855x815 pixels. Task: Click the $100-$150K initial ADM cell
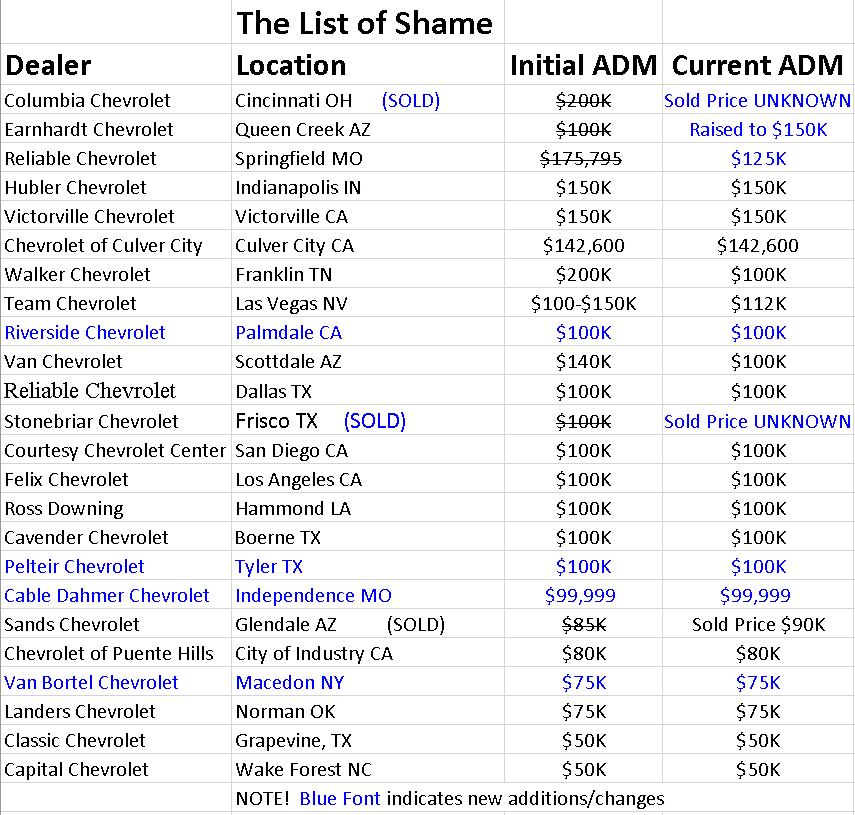coord(583,303)
